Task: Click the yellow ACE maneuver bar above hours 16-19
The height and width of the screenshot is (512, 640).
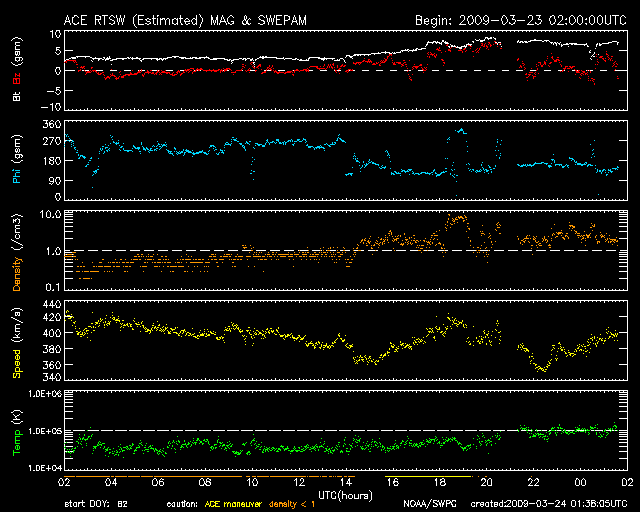Action: click(x=428, y=476)
